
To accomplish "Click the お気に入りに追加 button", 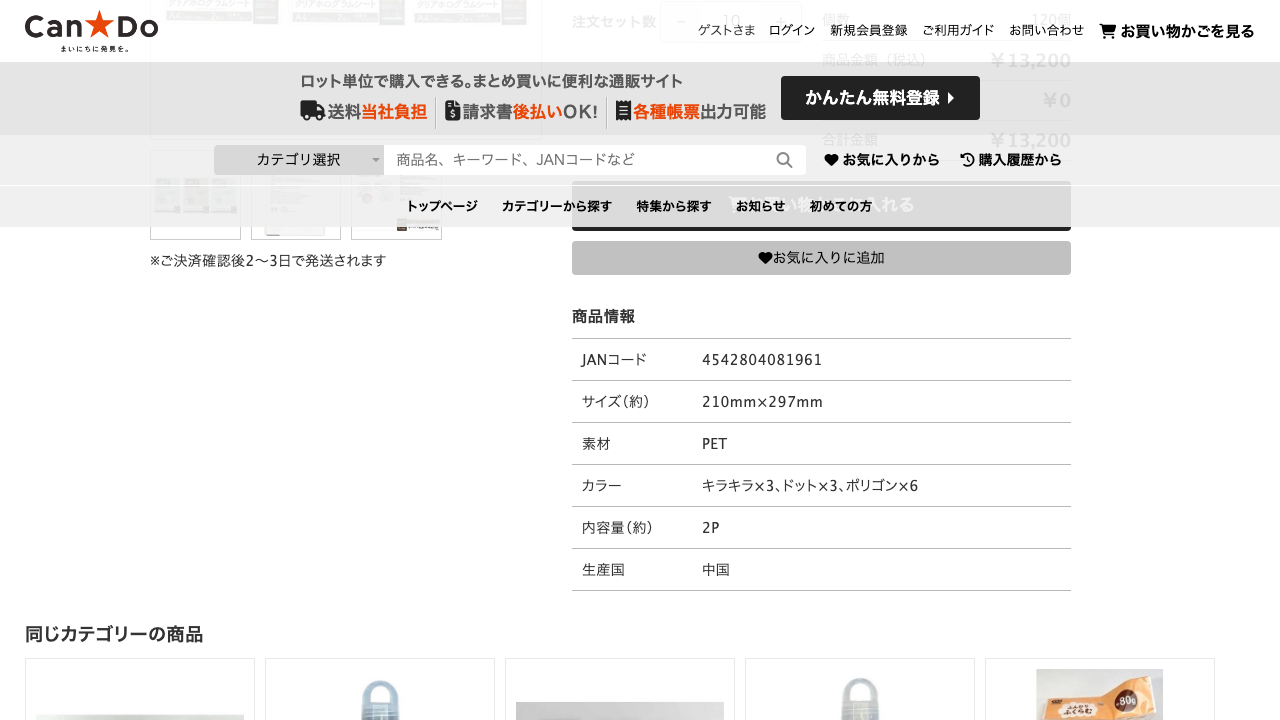I will click(821, 258).
